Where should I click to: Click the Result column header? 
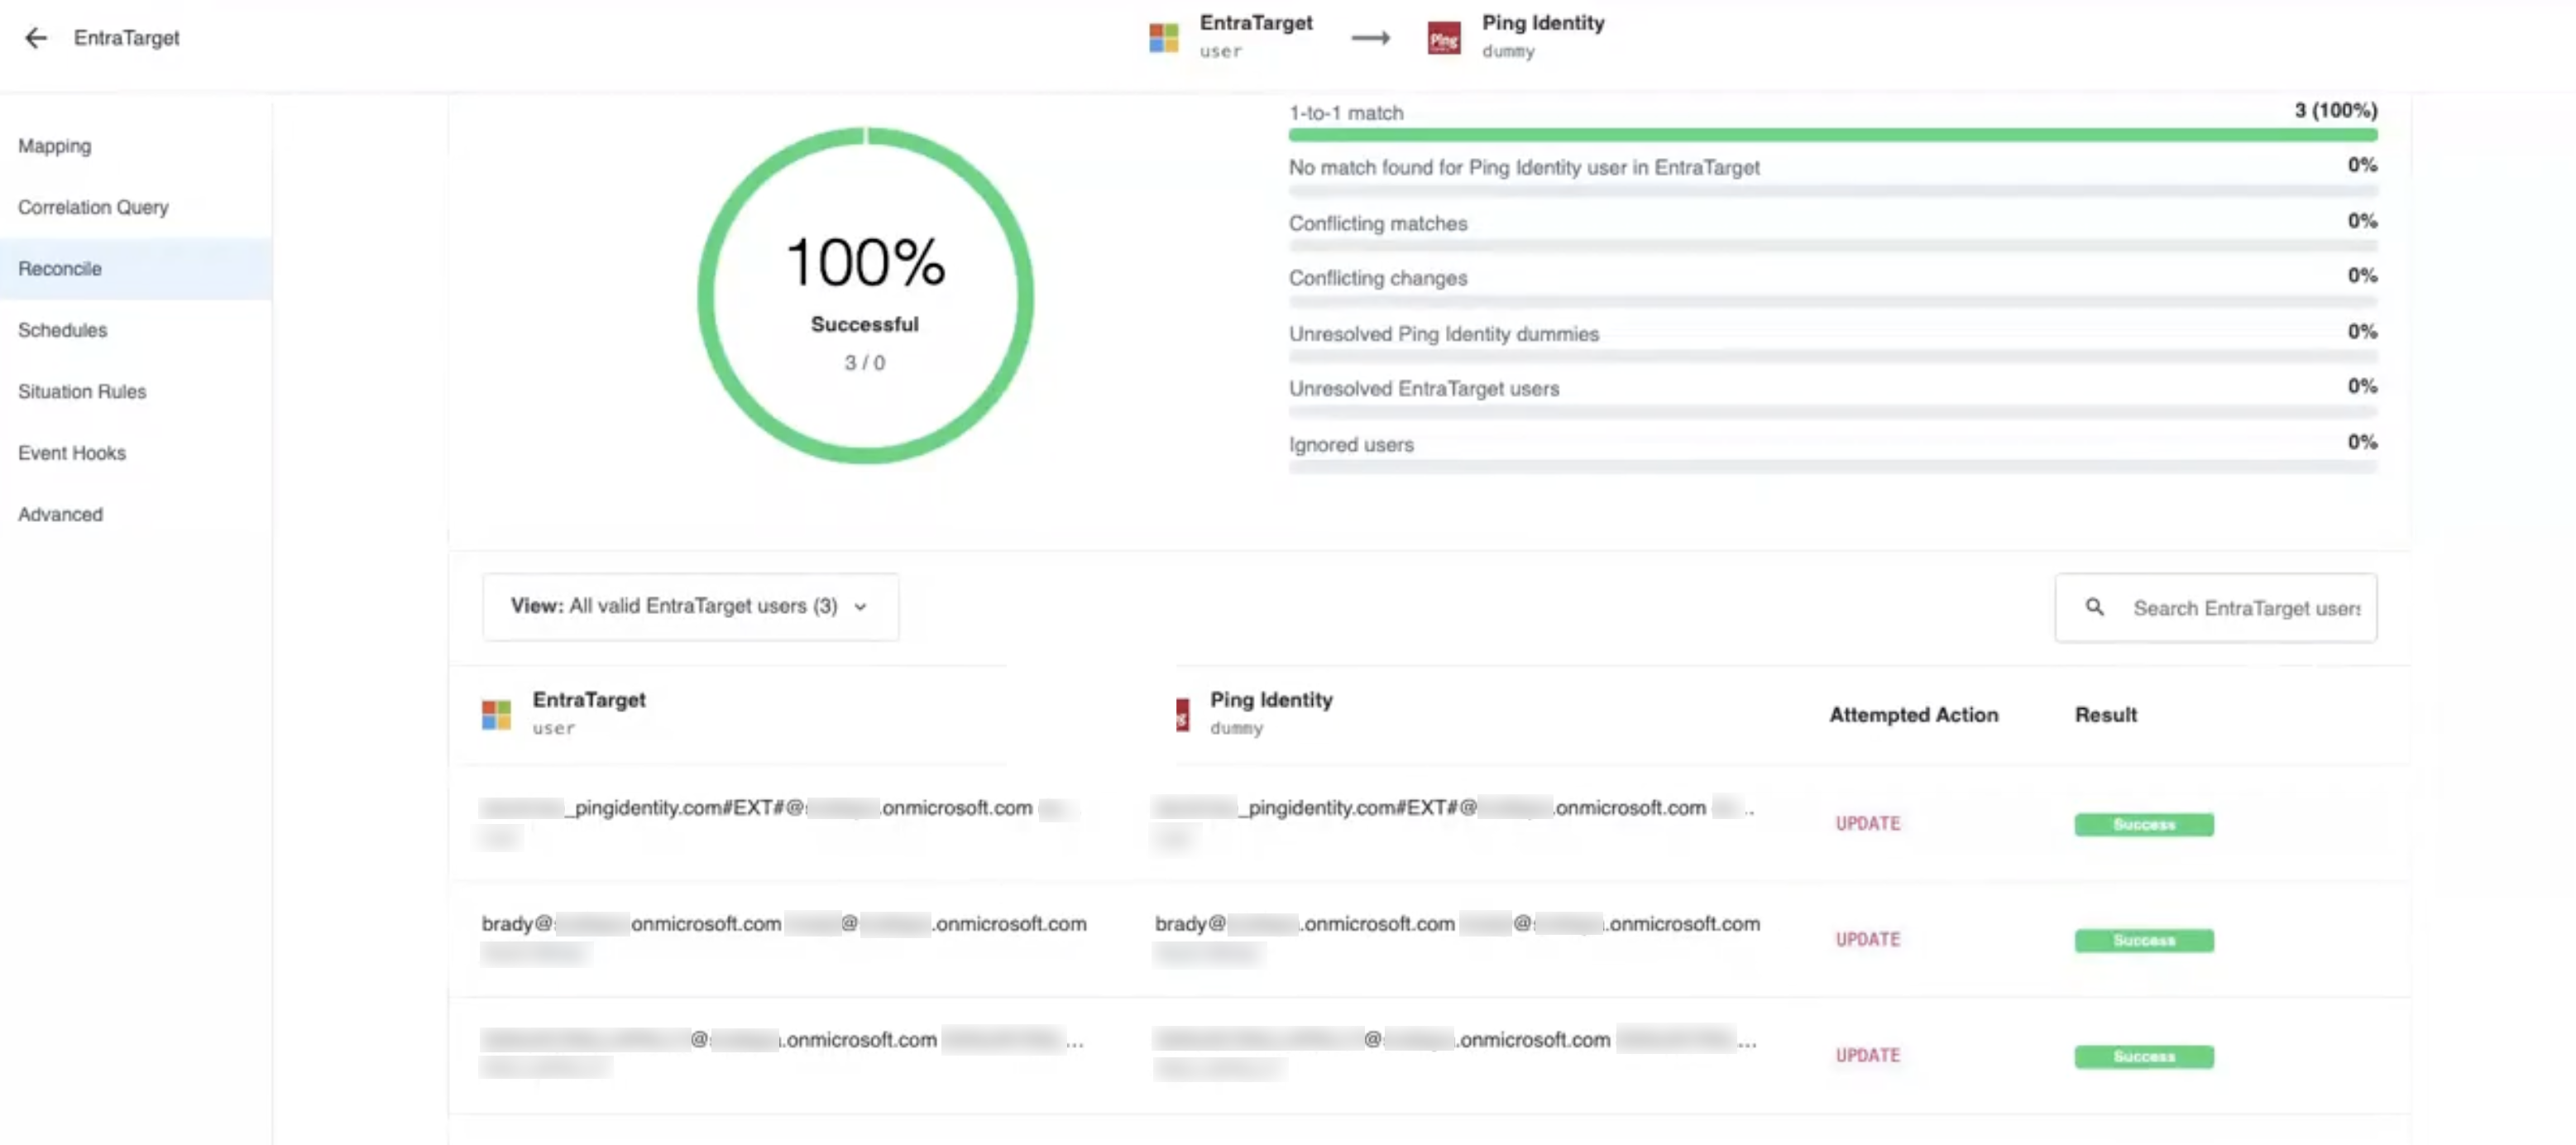(x=2105, y=714)
